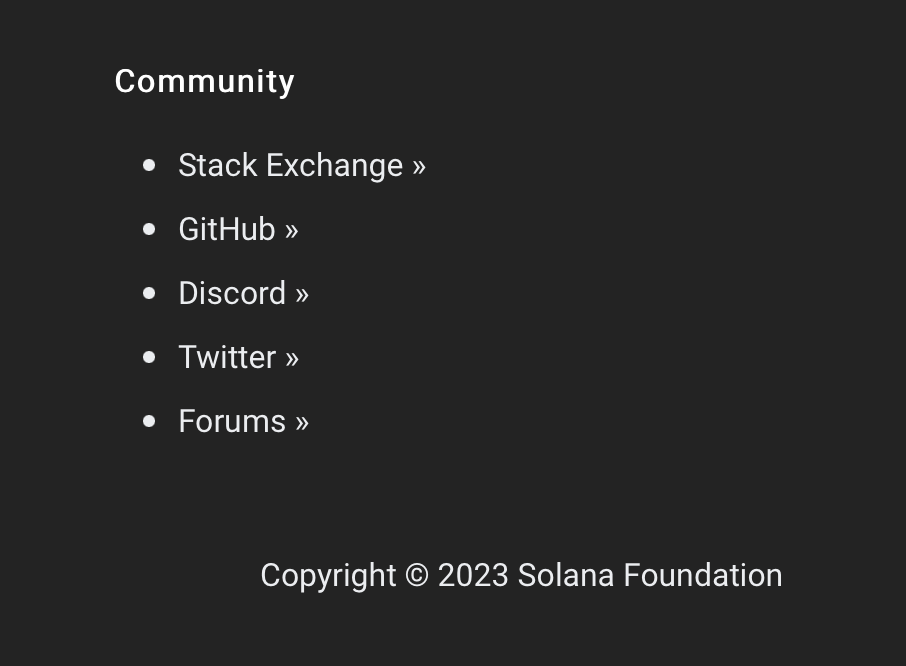Open the Twitter profile link
Viewport: 906px width, 666px height.
click(x=227, y=357)
